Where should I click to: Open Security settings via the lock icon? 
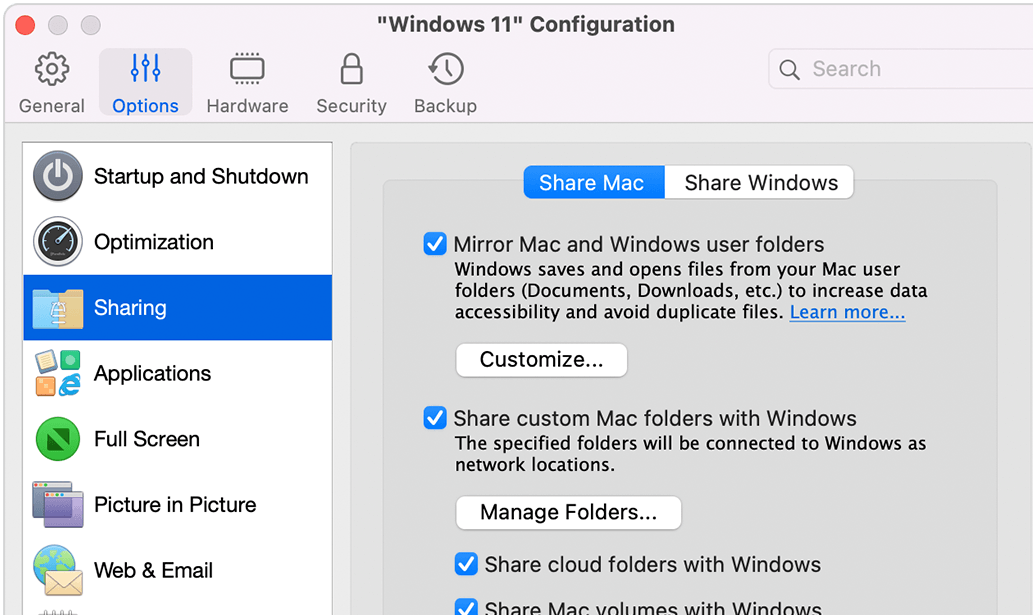[351, 82]
